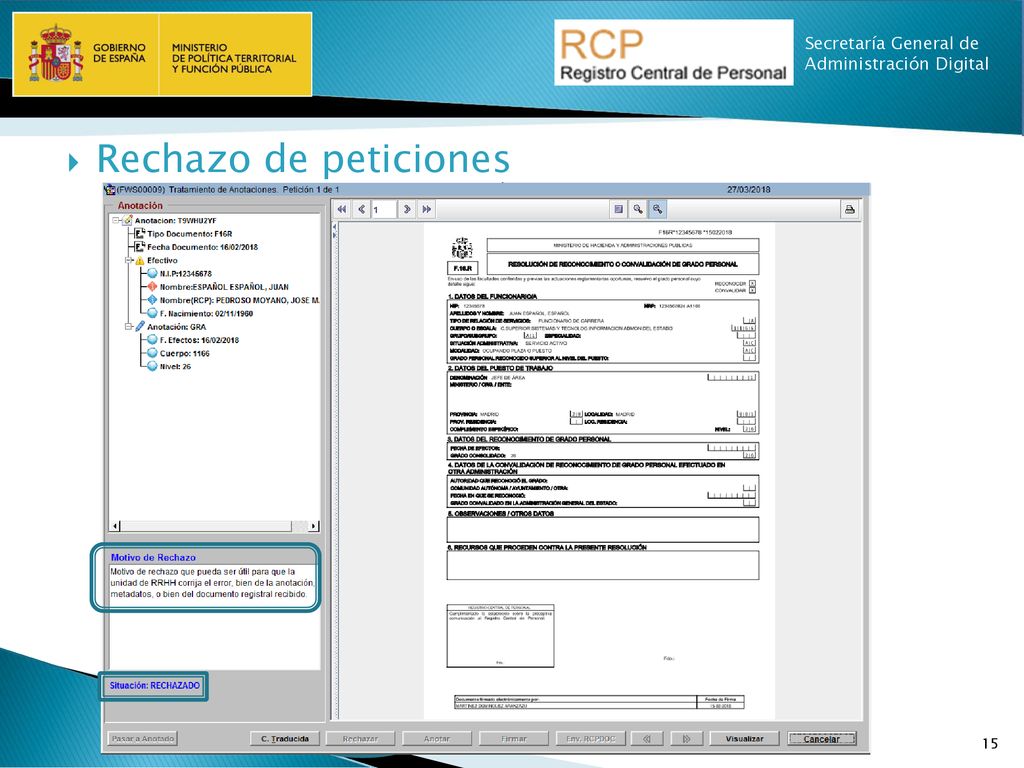This screenshot has width=1024, height=768.
Task: Click the pencil icon beside Anotación: GRA
Action: click(140, 327)
